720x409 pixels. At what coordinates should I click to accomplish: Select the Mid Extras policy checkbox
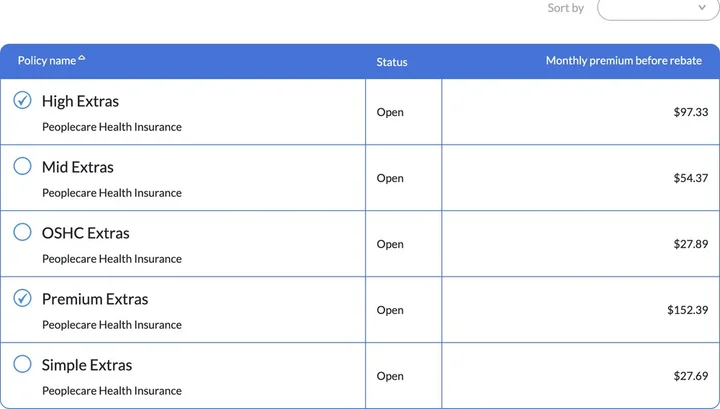[x=22, y=166]
